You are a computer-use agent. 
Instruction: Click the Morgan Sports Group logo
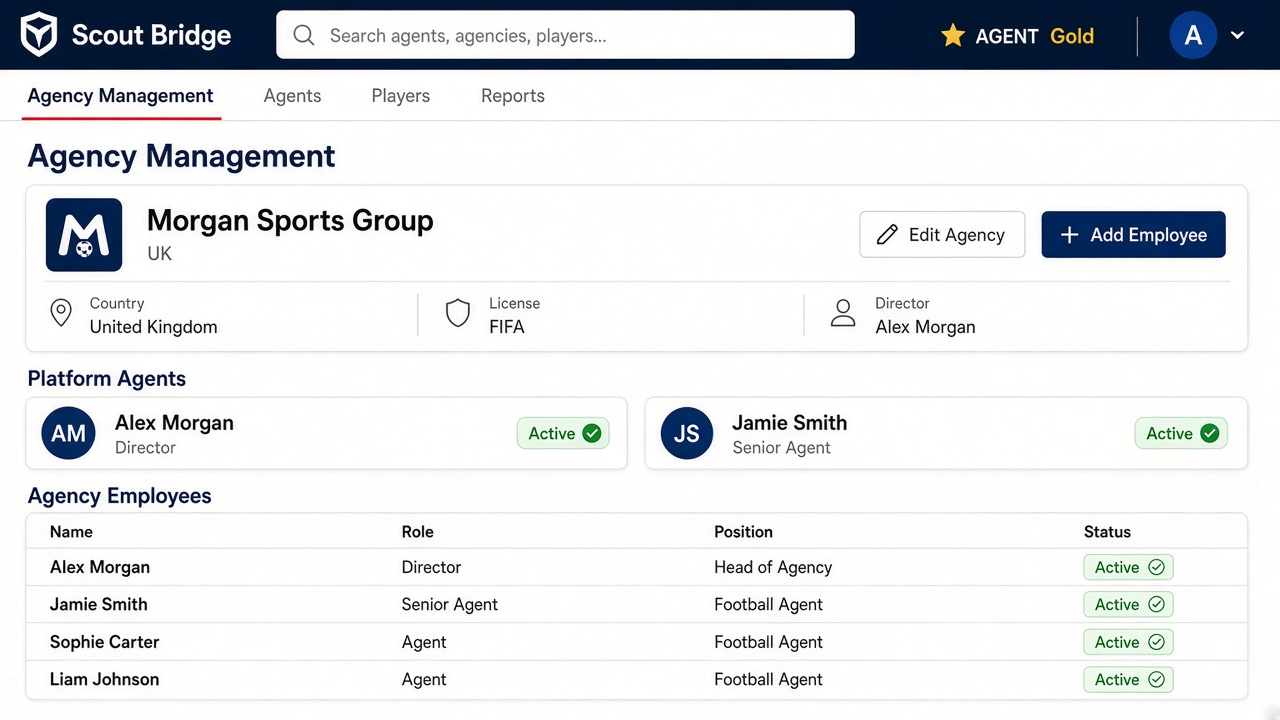pos(84,235)
